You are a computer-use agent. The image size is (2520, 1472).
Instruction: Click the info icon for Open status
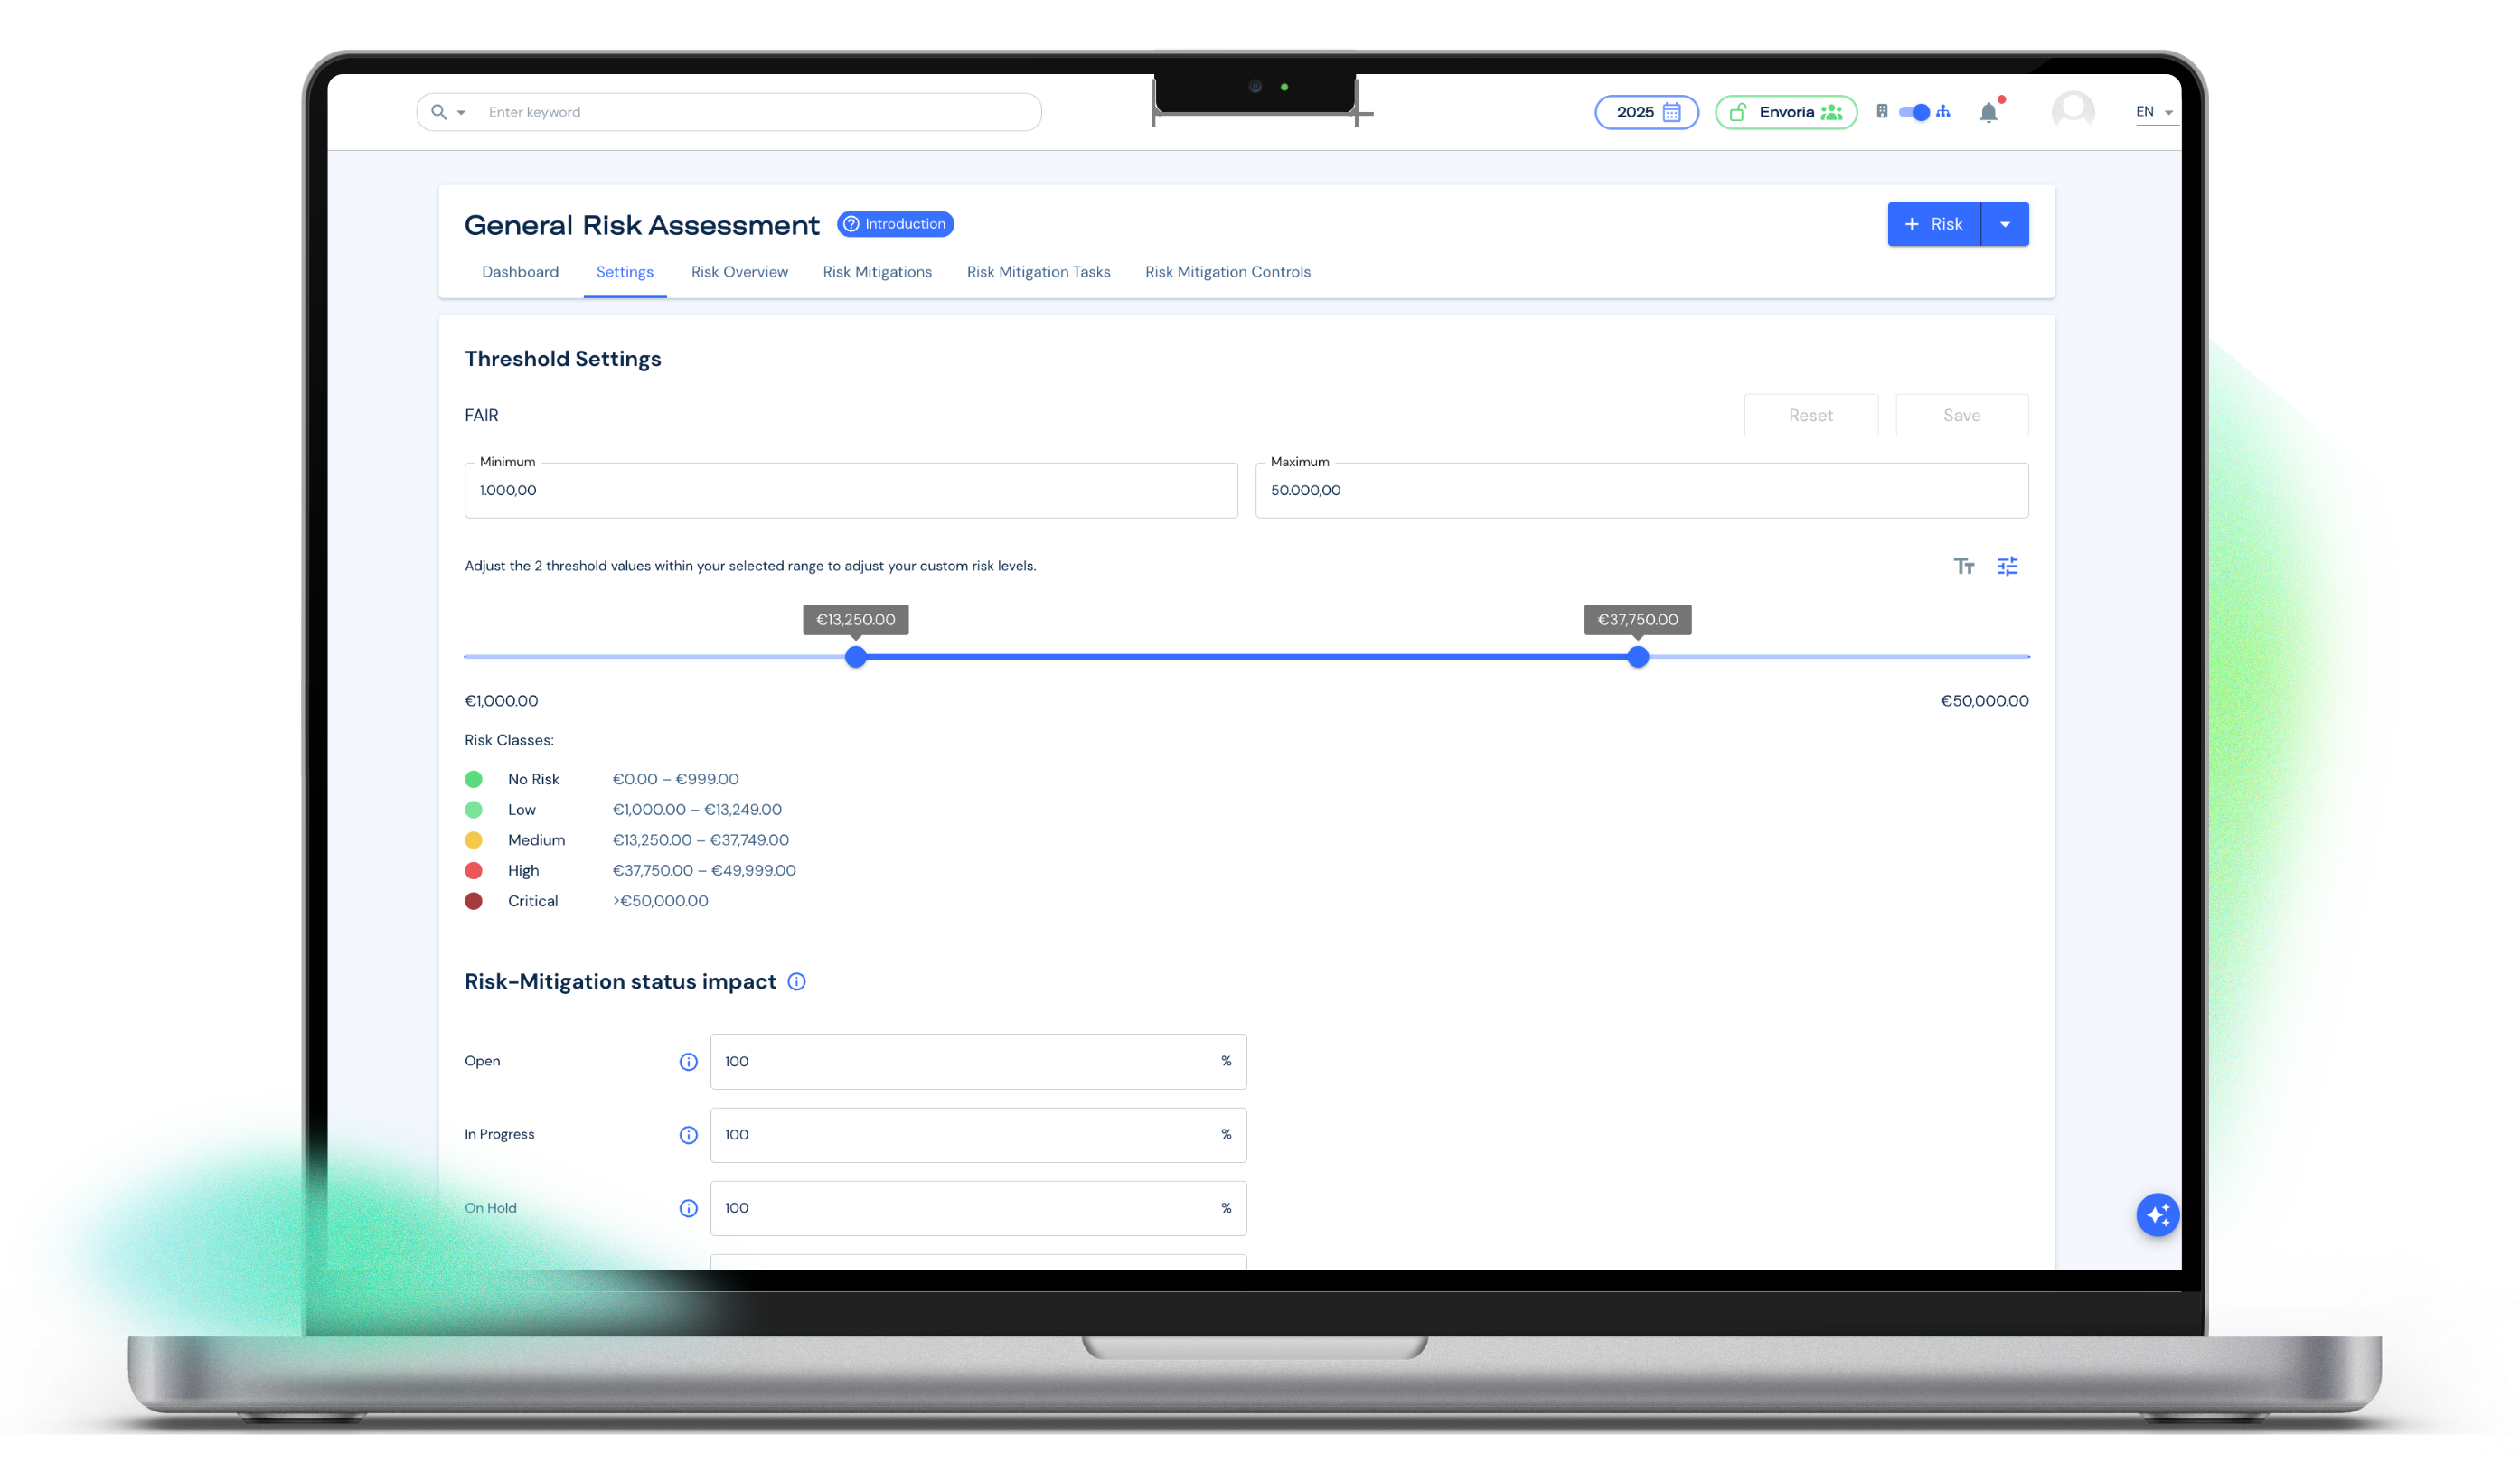pyautogui.click(x=688, y=1061)
